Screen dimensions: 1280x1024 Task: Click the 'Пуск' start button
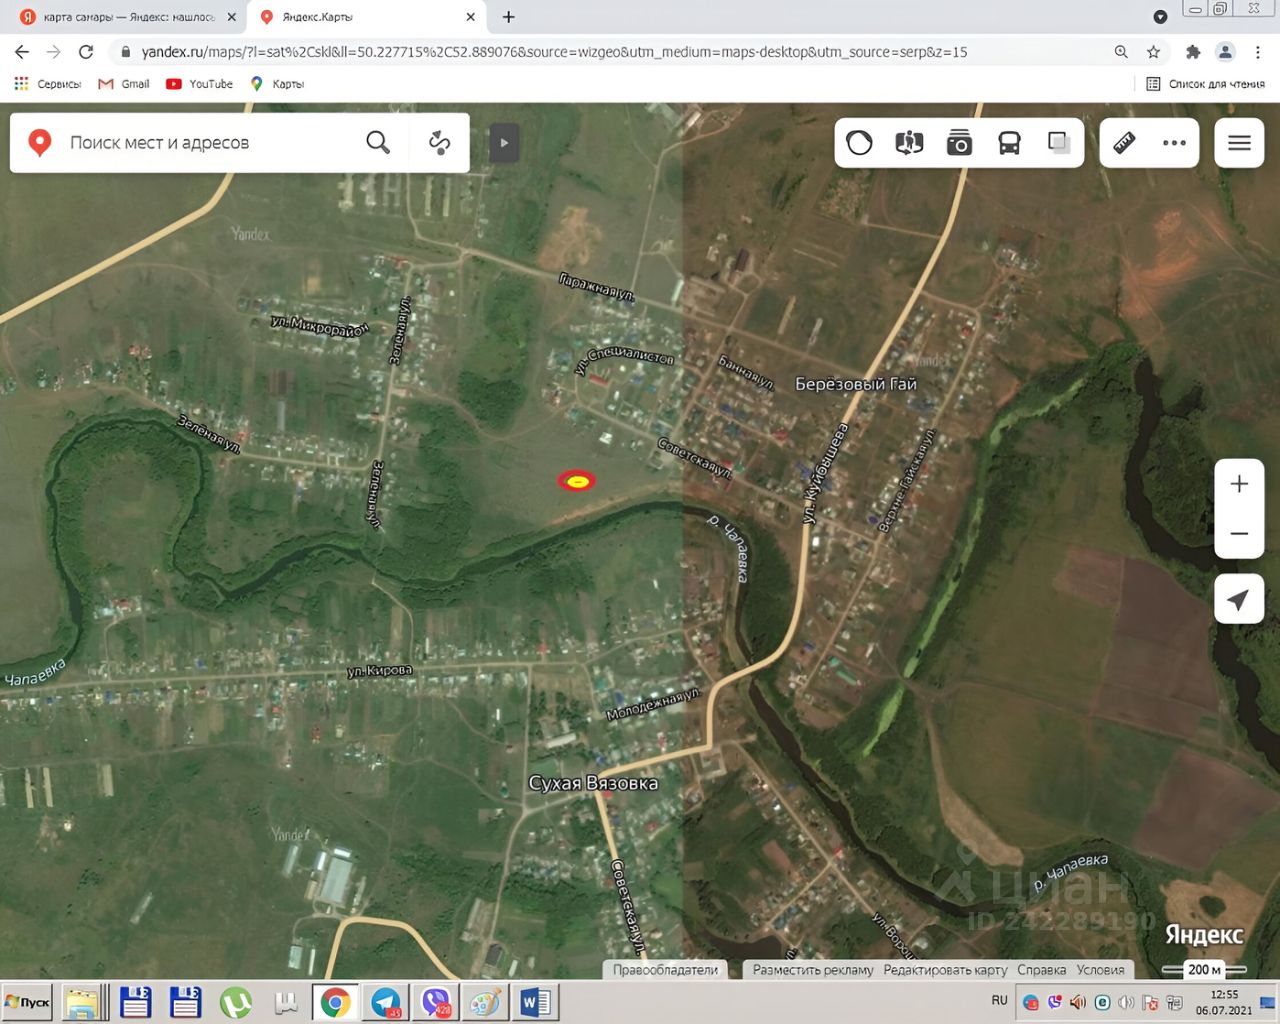tap(28, 1002)
